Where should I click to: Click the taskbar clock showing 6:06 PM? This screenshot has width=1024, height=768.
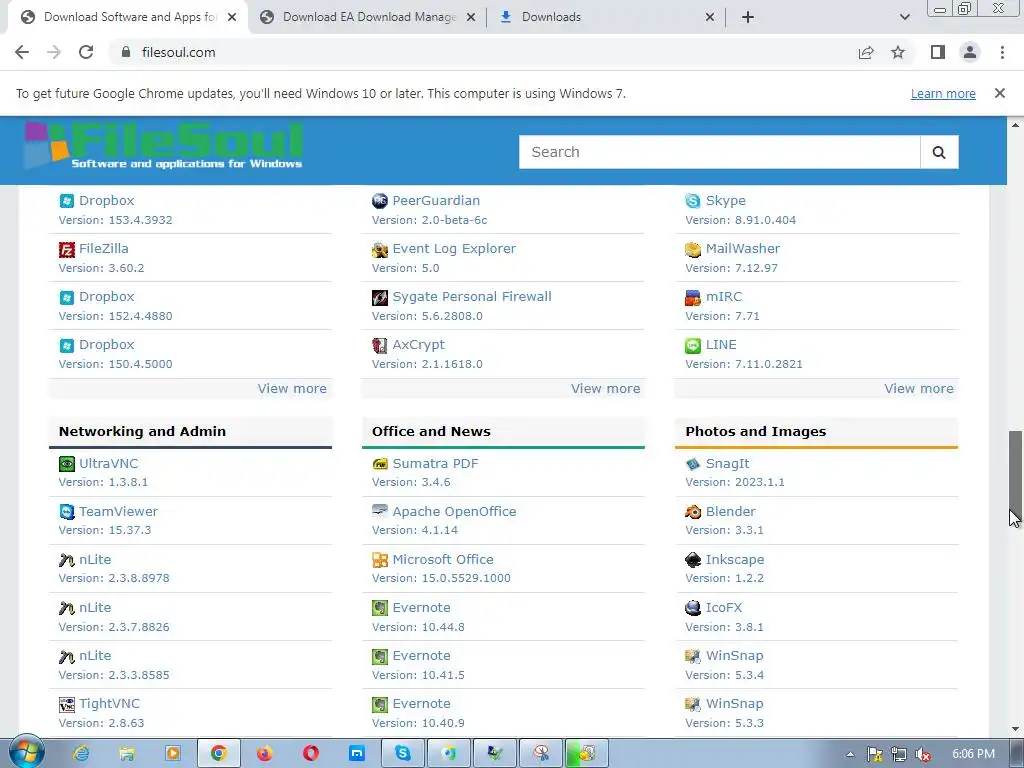973,754
